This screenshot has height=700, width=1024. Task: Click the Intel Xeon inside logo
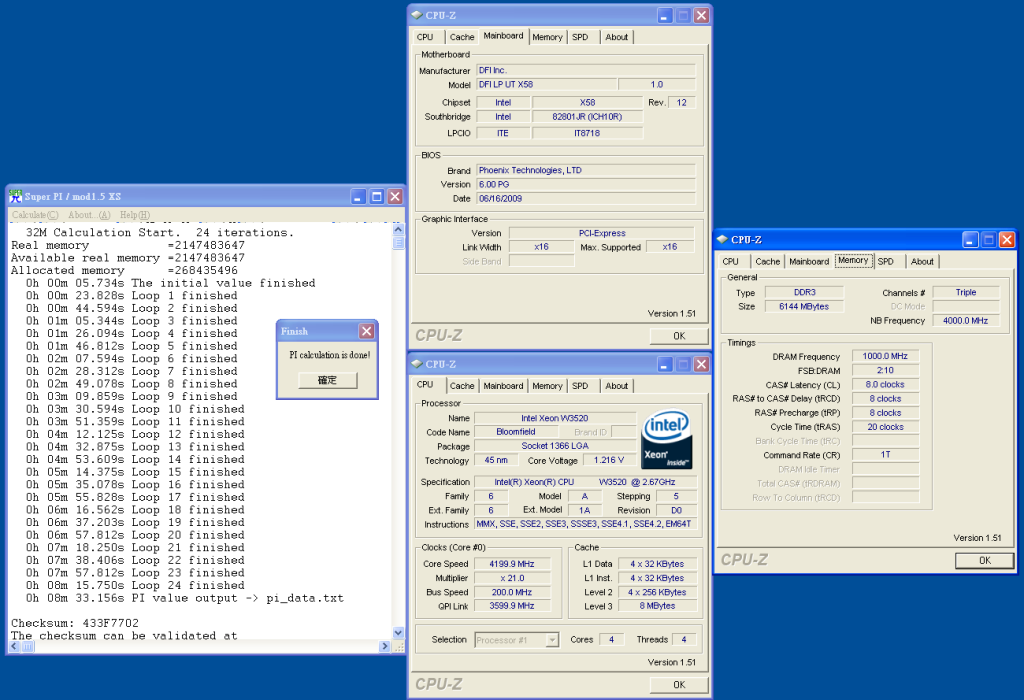point(666,439)
